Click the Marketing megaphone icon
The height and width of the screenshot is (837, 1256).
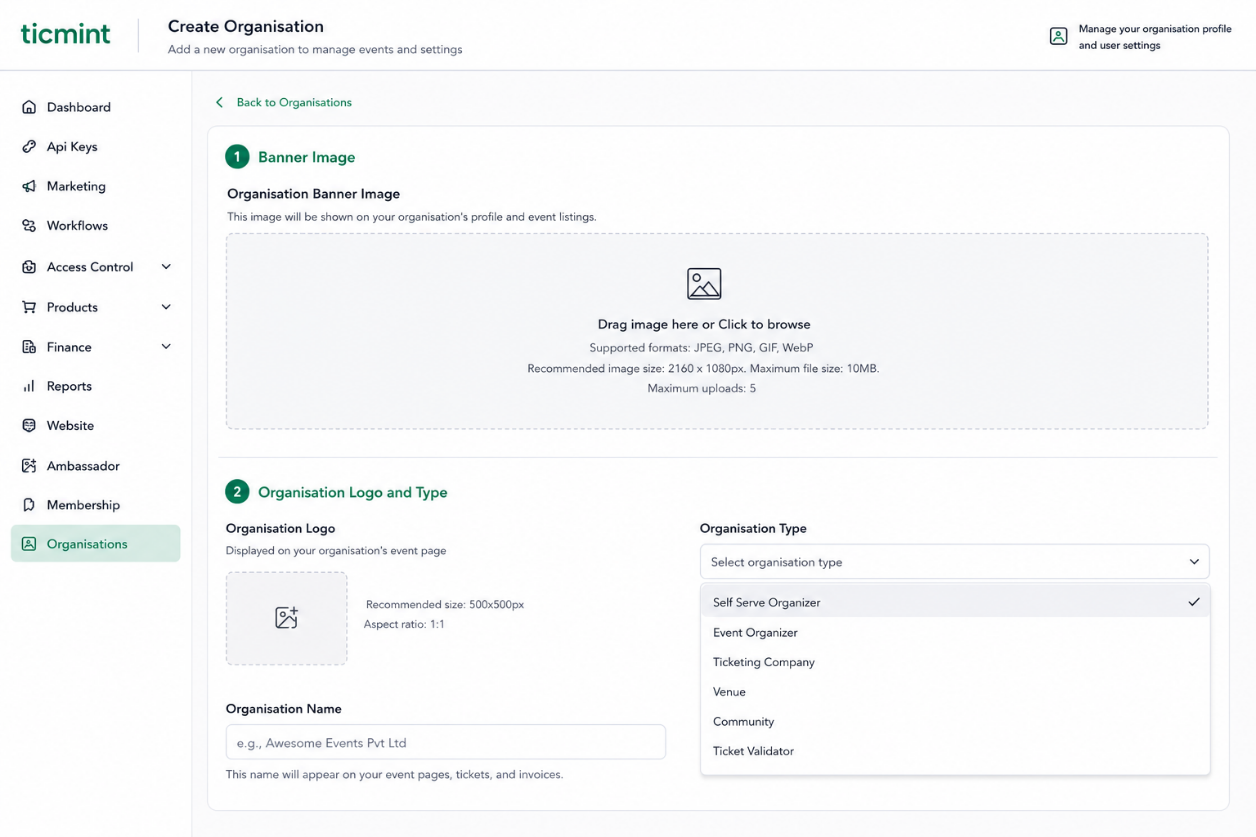[29, 186]
